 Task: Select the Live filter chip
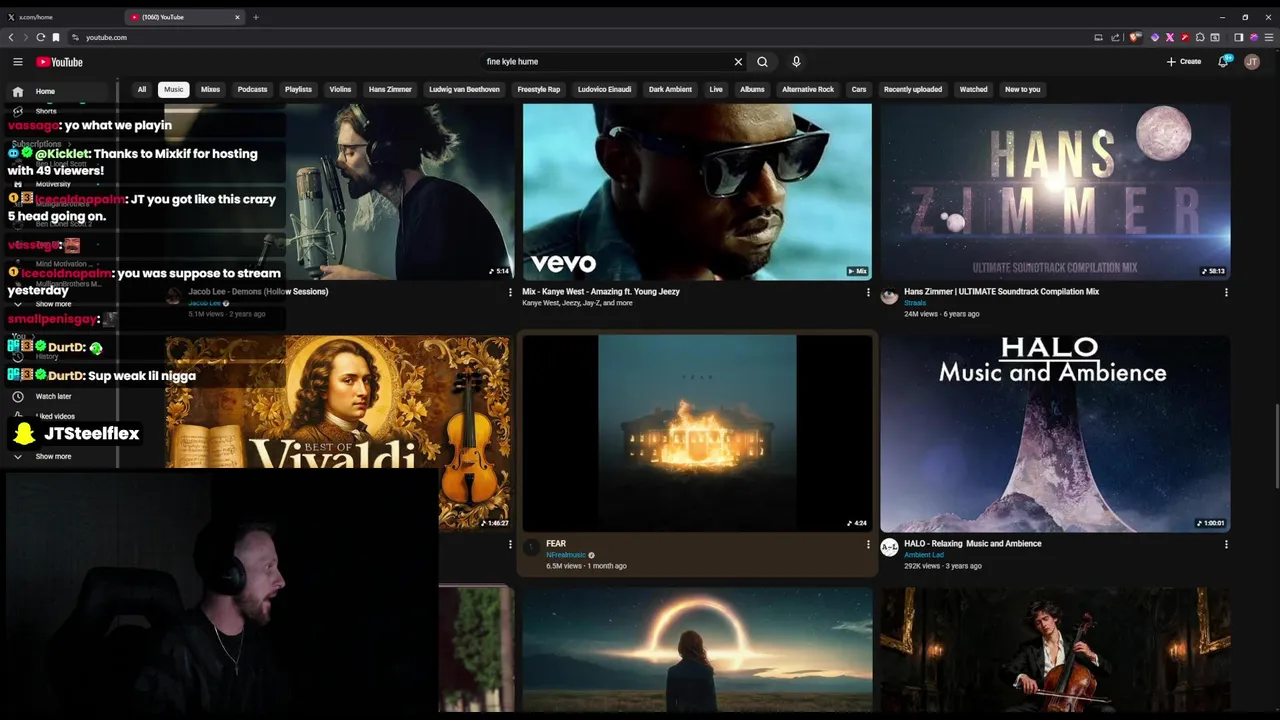[x=716, y=89]
